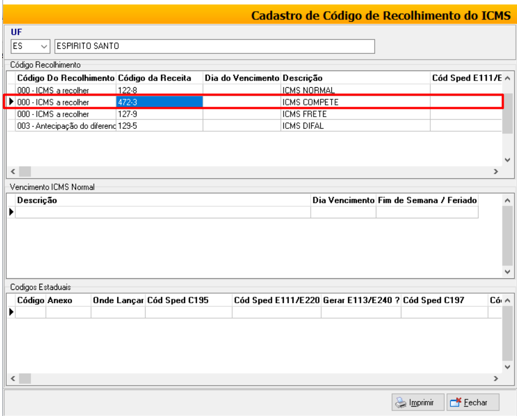Viewport: 519px width, 420px height.
Task: Click Código Recolhimento grid scroll-right arrow
Action: [496, 171]
